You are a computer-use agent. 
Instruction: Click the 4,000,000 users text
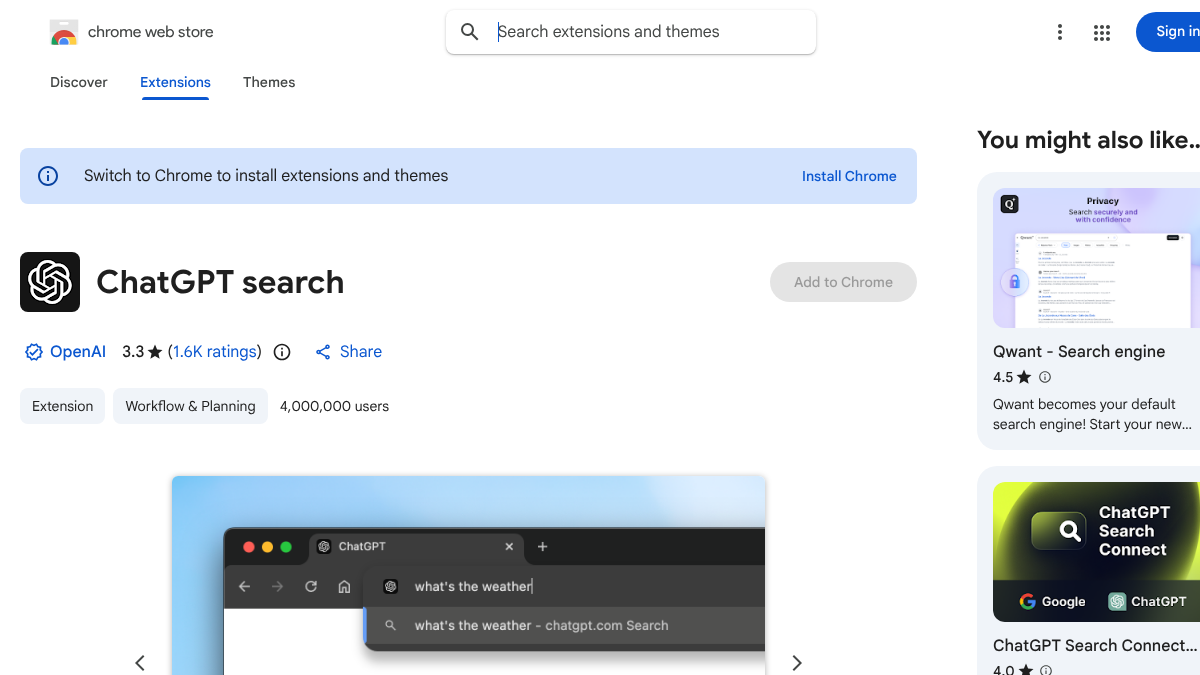pos(334,406)
